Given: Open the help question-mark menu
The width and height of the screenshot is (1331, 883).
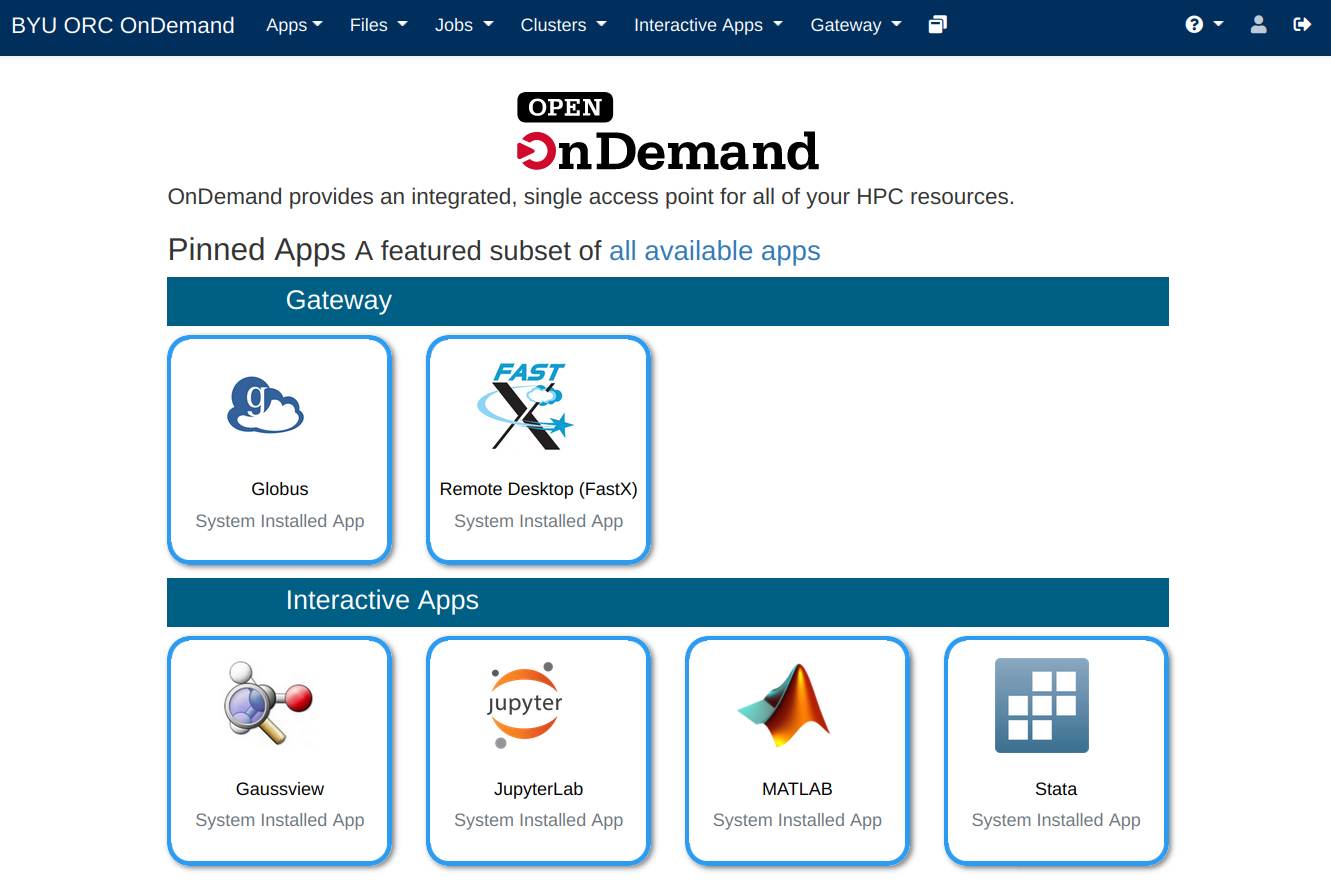Looking at the screenshot, I should [x=1204, y=25].
